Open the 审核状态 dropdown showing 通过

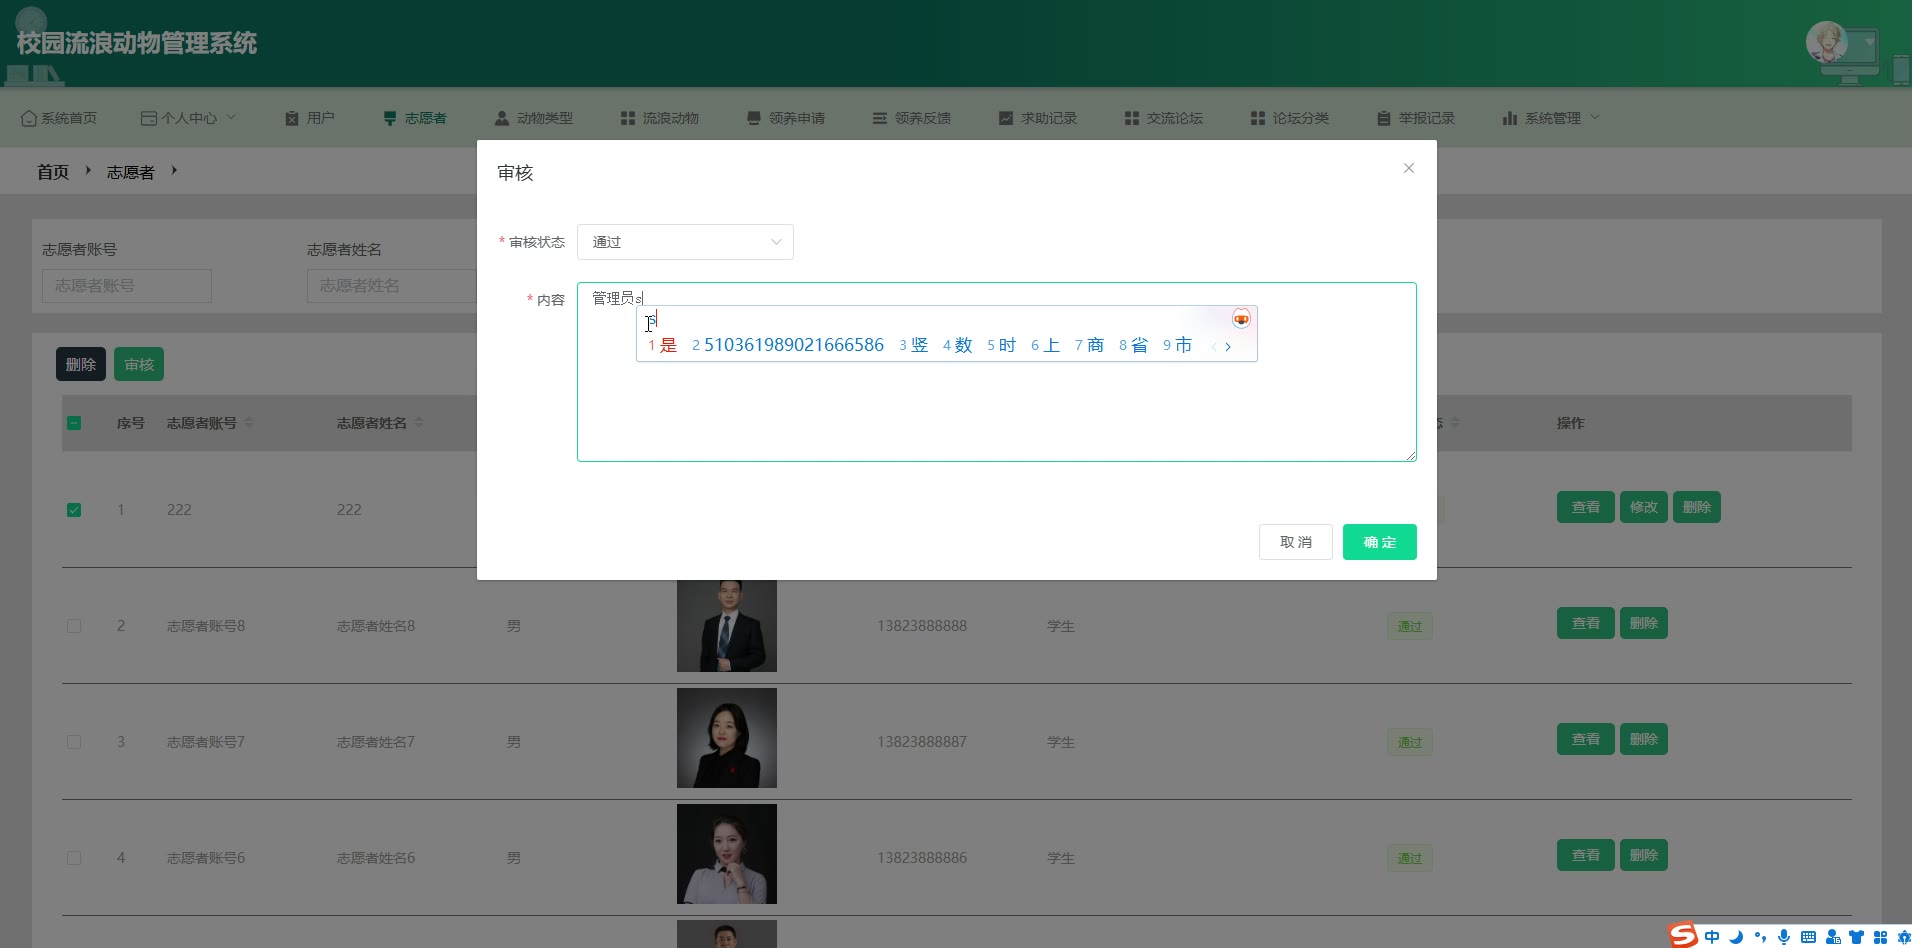(x=685, y=242)
